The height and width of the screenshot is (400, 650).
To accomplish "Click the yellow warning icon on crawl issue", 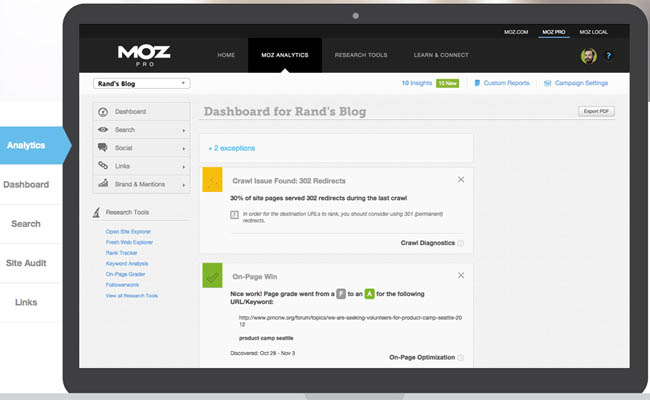I will tap(212, 179).
